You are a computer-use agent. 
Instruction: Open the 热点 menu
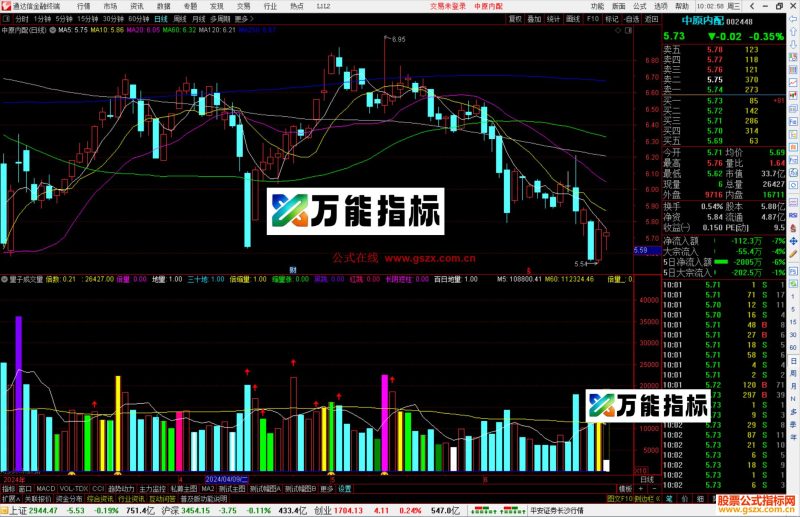(296, 6)
